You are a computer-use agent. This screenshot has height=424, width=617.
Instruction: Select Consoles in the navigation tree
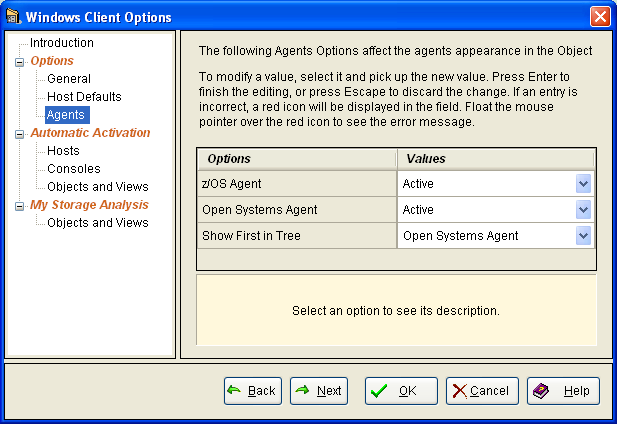pyautogui.click(x=73, y=169)
